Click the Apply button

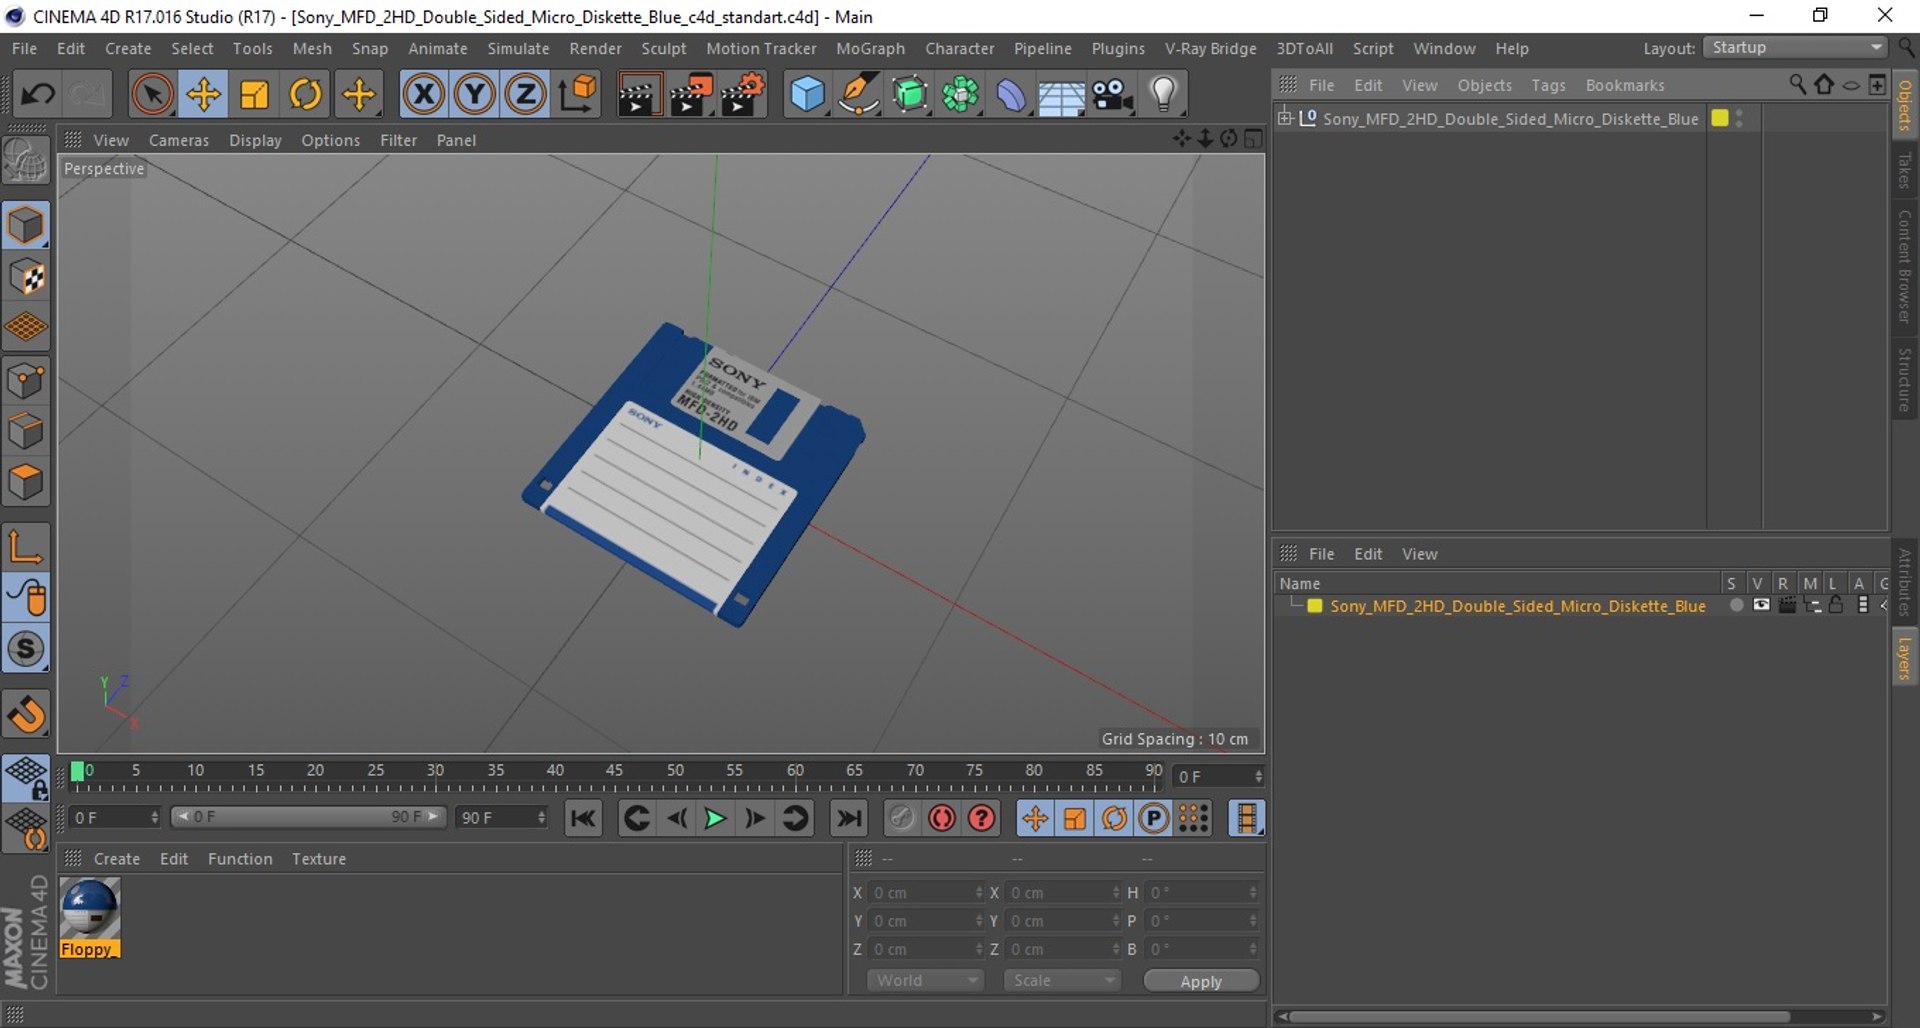[x=1201, y=981]
